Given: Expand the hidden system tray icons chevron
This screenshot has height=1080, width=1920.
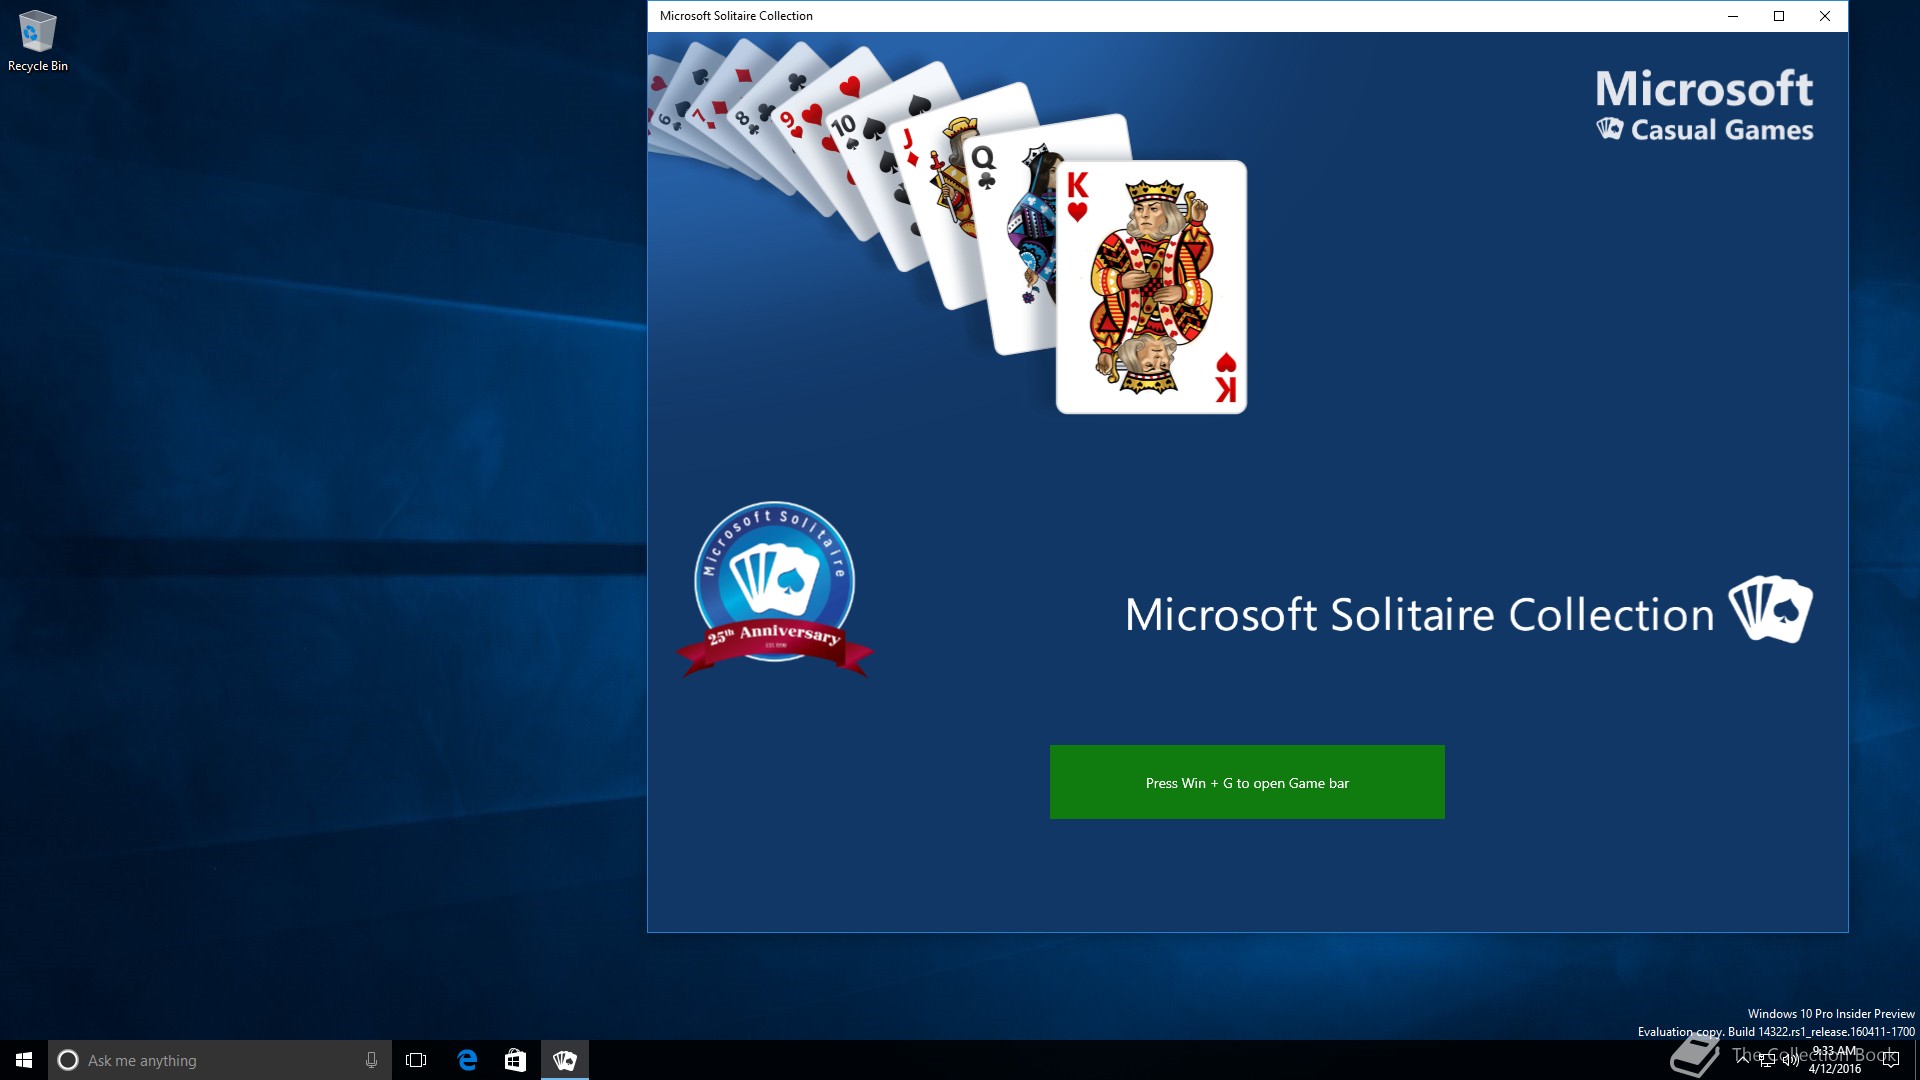Looking at the screenshot, I should click(1744, 1060).
